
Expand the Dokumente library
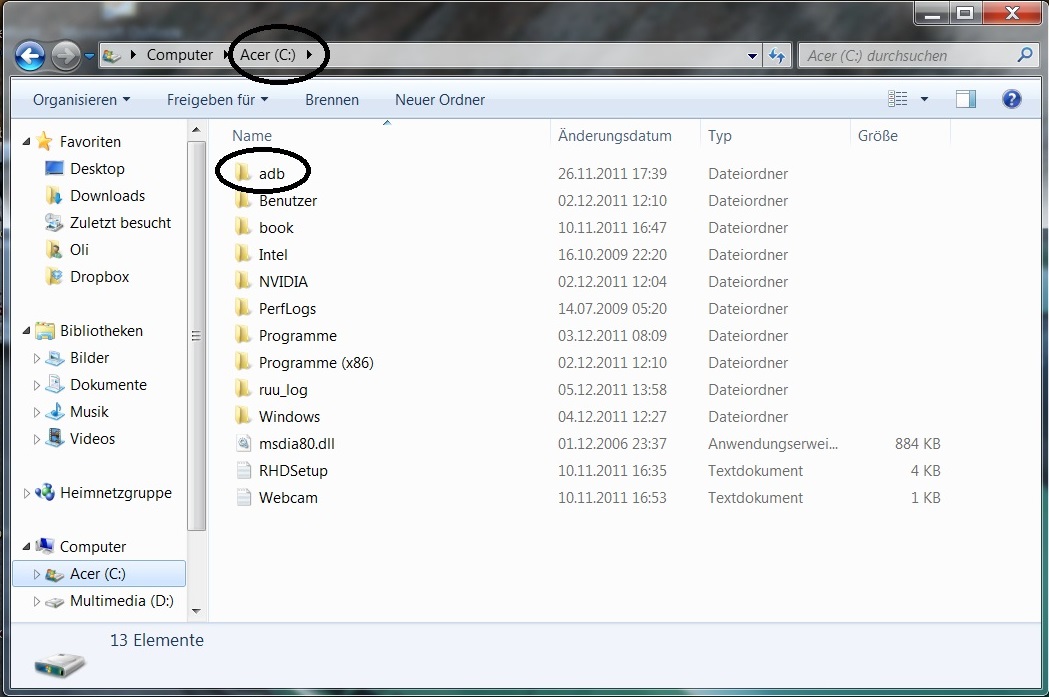37,385
